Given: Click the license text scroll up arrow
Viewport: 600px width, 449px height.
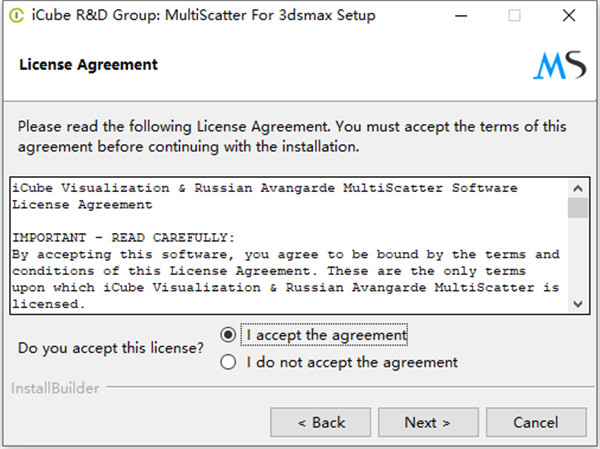Looking at the screenshot, I should point(578,188).
